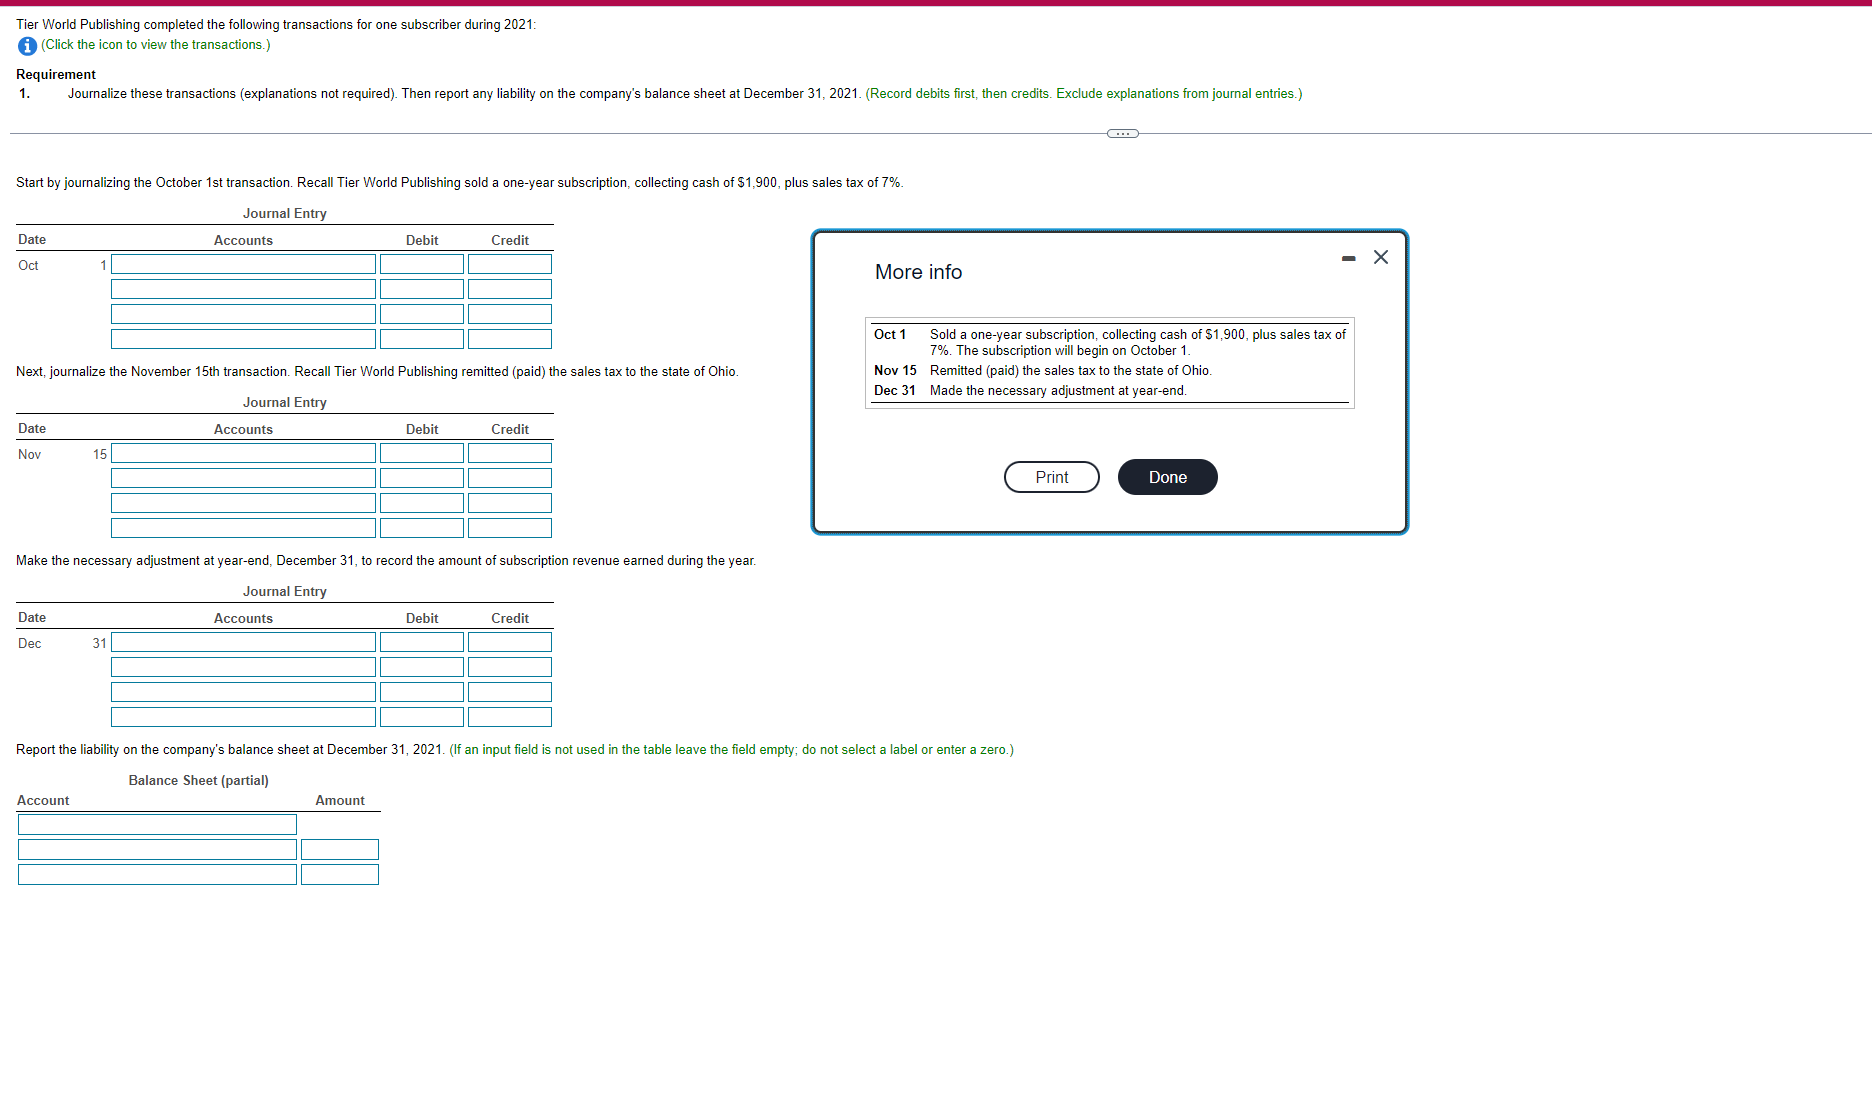The image size is (1872, 1111).
Task: Click the first Debit field for Dec 31 entry
Action: click(x=422, y=642)
